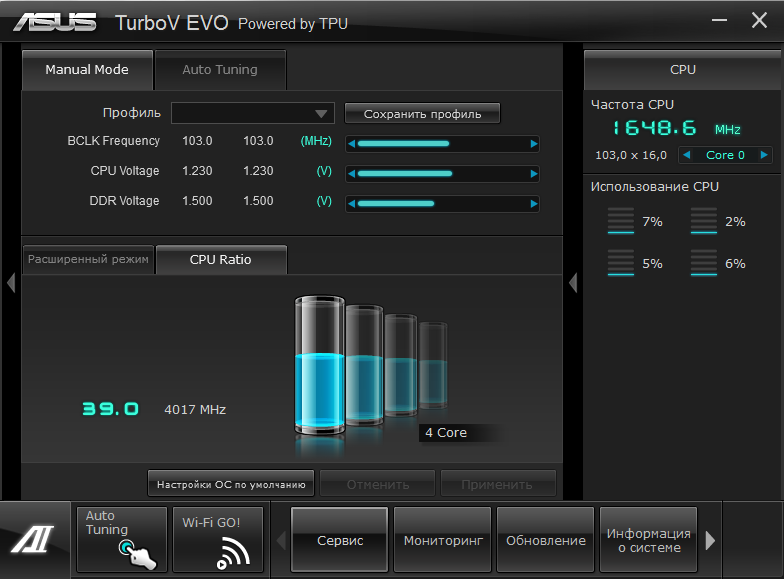The width and height of the screenshot is (784, 579).
Task: Increase CPU Voltage with right arrow
Action: pos(534,174)
